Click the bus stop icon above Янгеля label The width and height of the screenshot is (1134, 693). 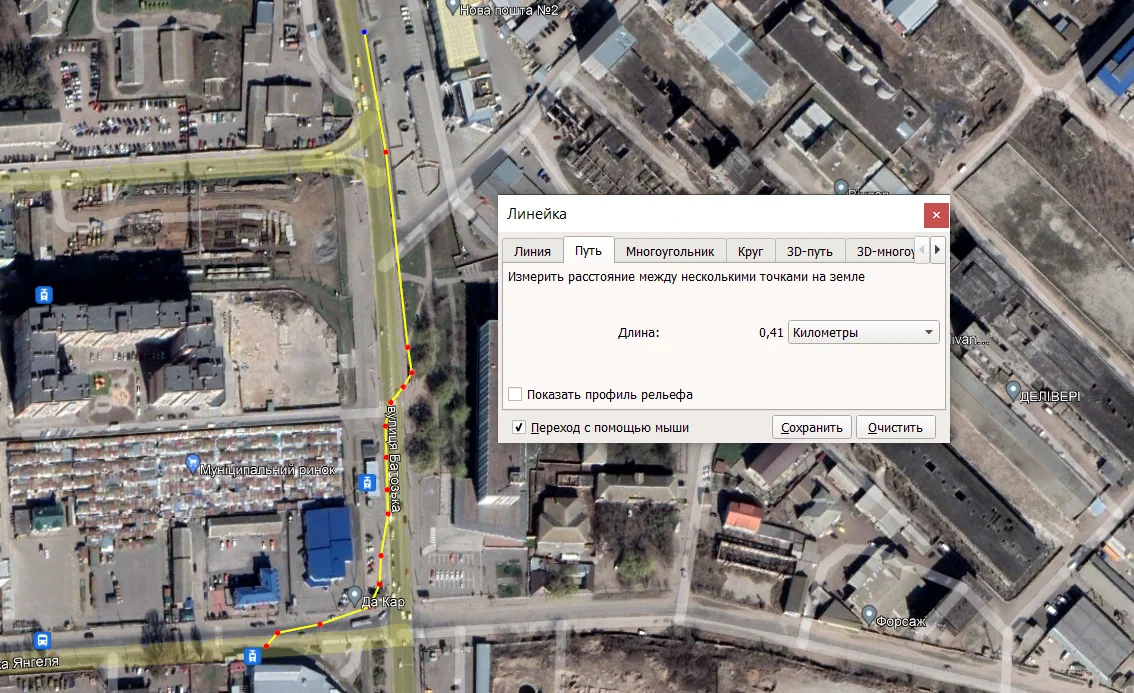(x=42, y=640)
